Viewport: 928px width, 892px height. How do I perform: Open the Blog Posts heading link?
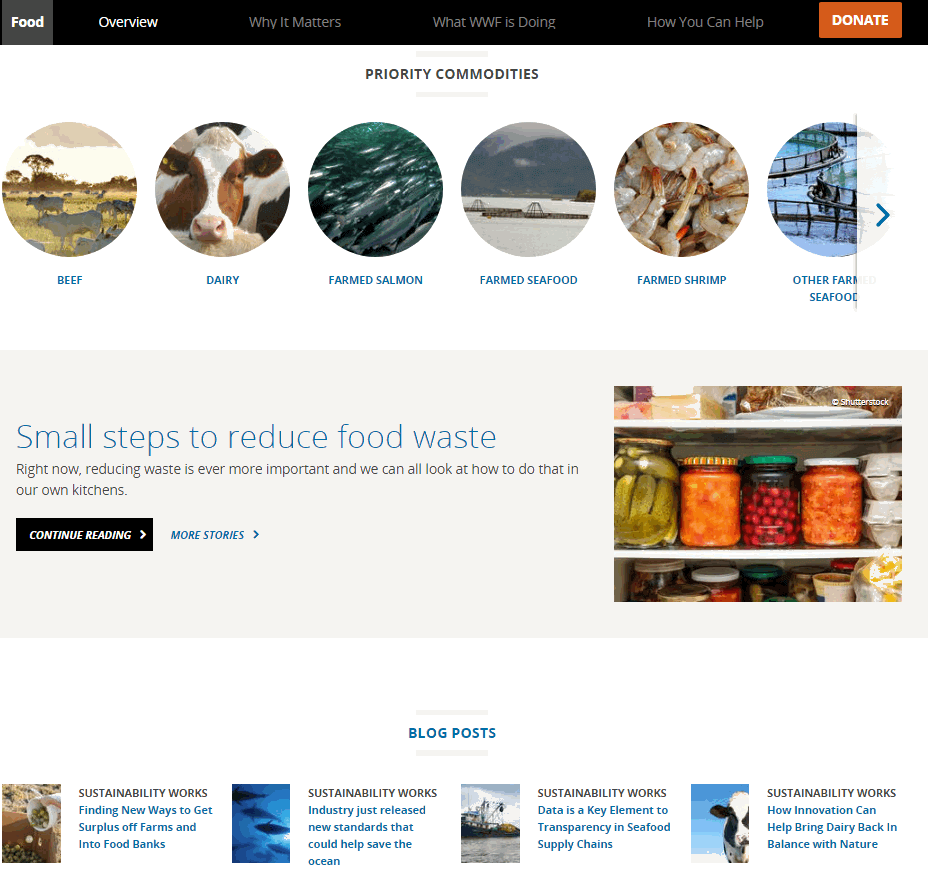pyautogui.click(x=452, y=733)
